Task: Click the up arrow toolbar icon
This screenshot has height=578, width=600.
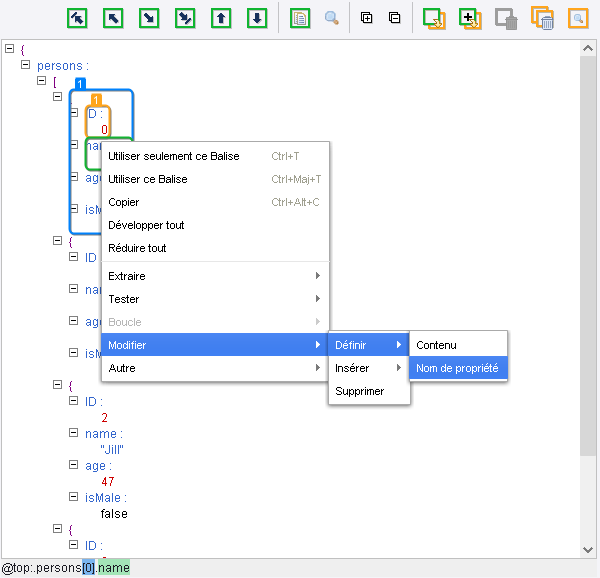Action: coord(221,18)
